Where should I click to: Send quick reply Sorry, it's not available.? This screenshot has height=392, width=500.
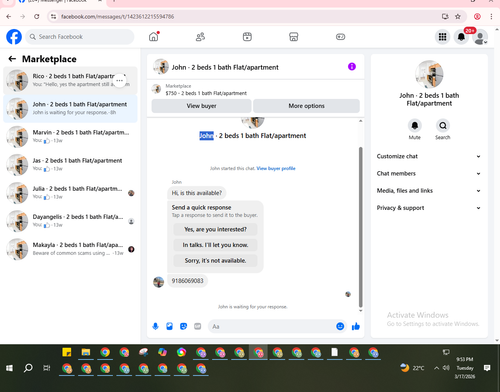(215, 261)
